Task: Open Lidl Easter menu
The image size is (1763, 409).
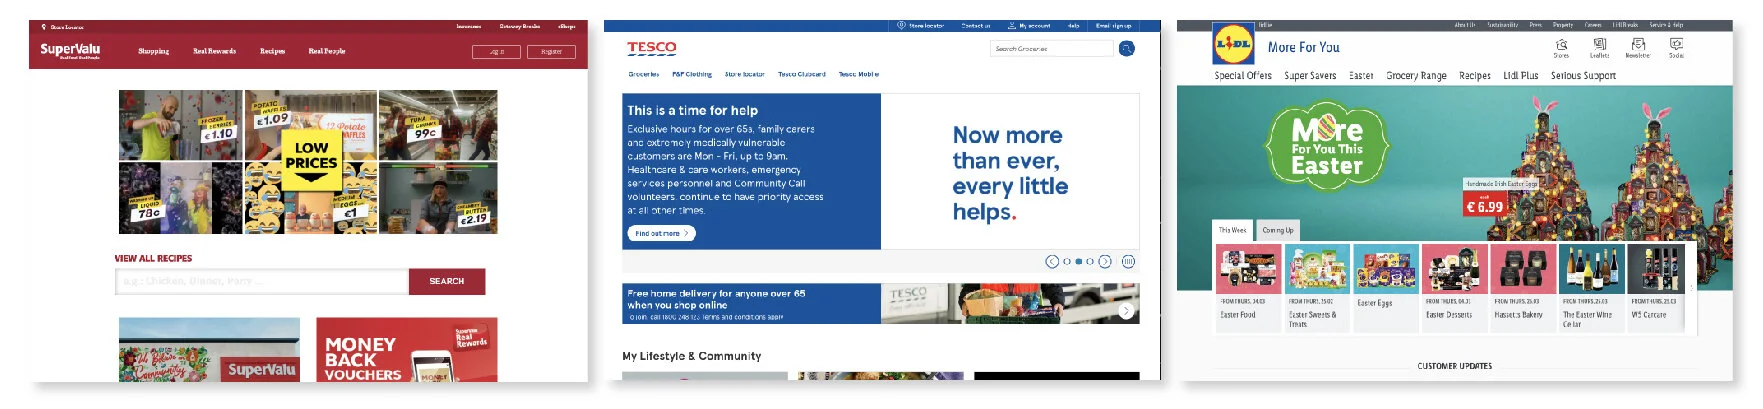Action: point(1361,76)
